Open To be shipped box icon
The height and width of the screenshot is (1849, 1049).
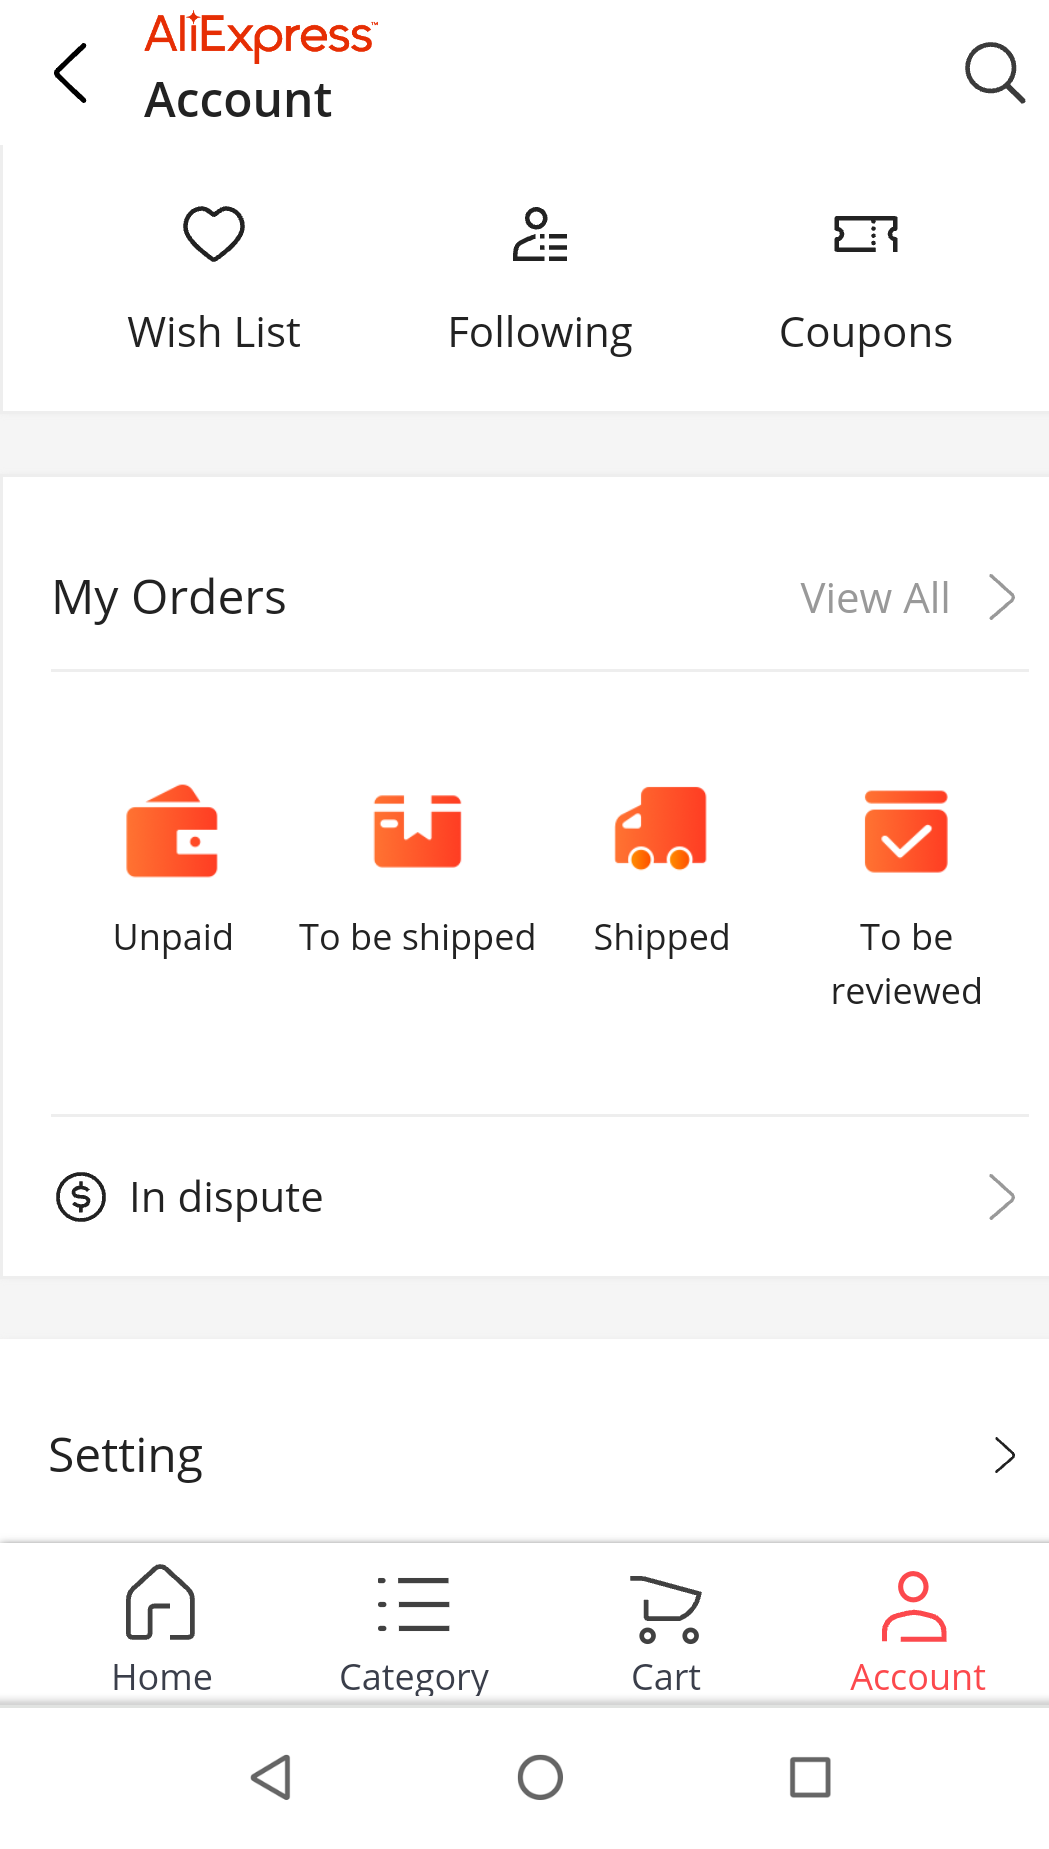click(417, 831)
